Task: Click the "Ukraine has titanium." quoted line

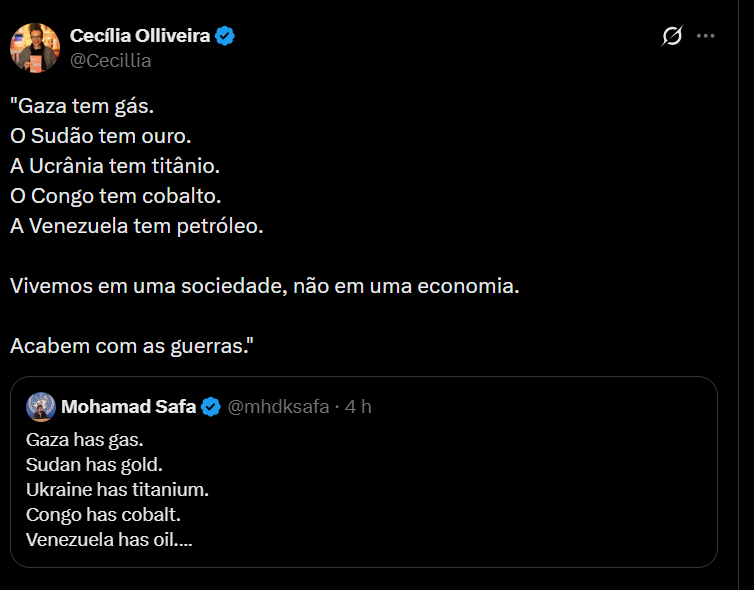Action: tap(117, 490)
